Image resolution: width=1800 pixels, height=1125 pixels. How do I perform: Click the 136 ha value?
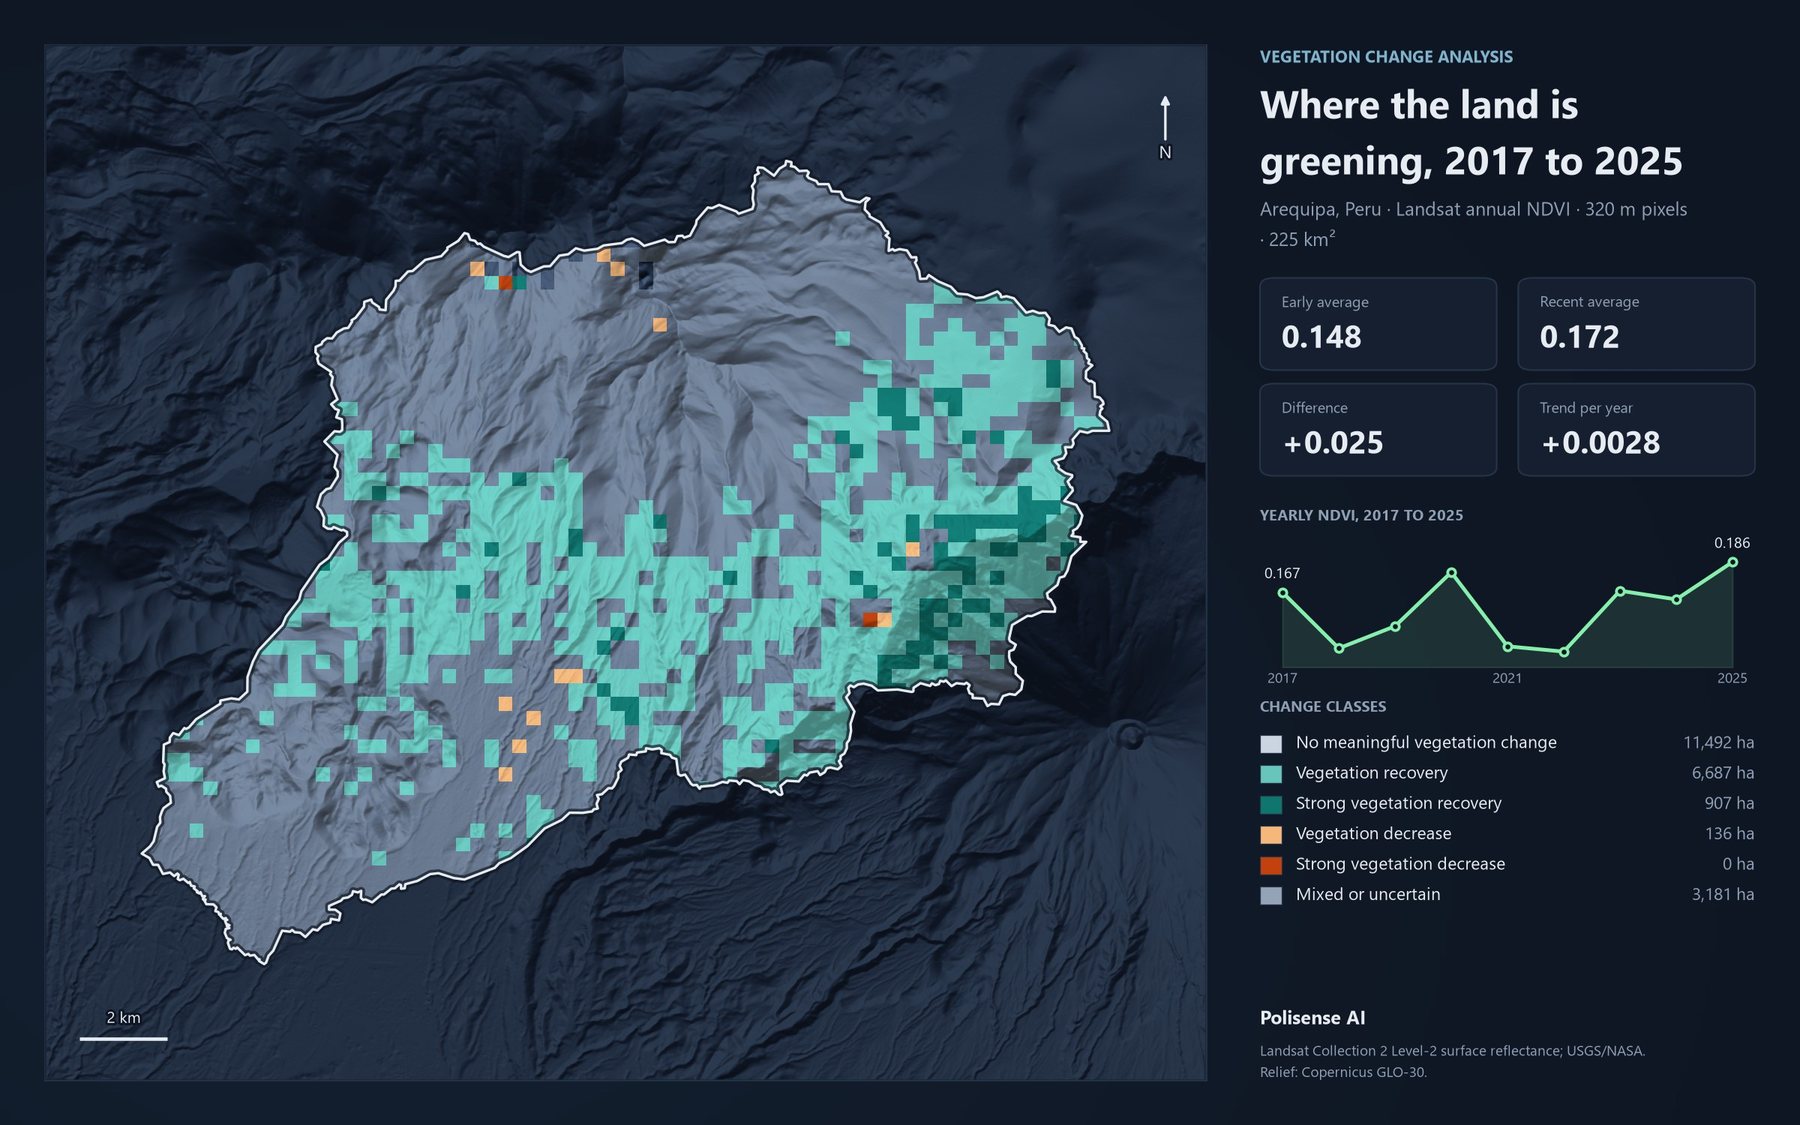(x=1729, y=833)
